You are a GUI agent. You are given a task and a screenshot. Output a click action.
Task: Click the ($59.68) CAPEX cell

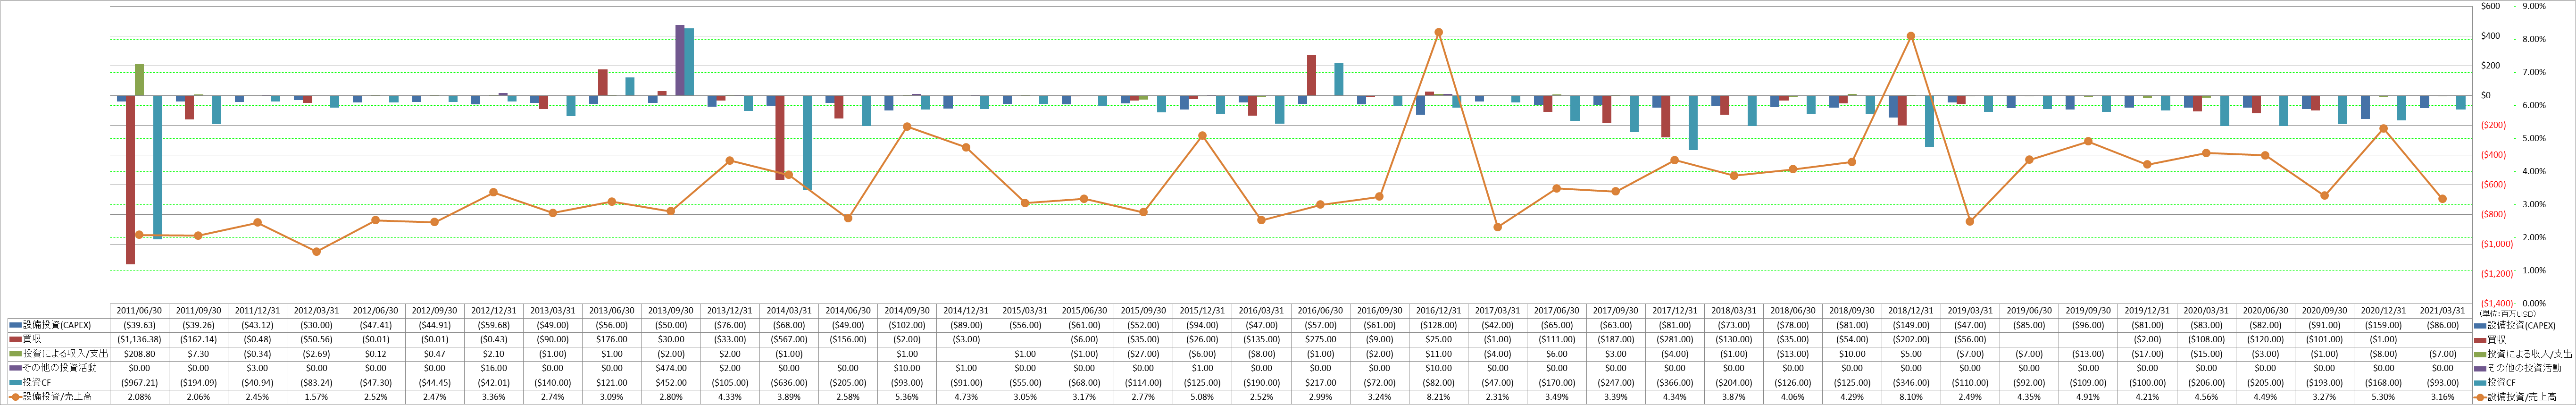point(494,325)
